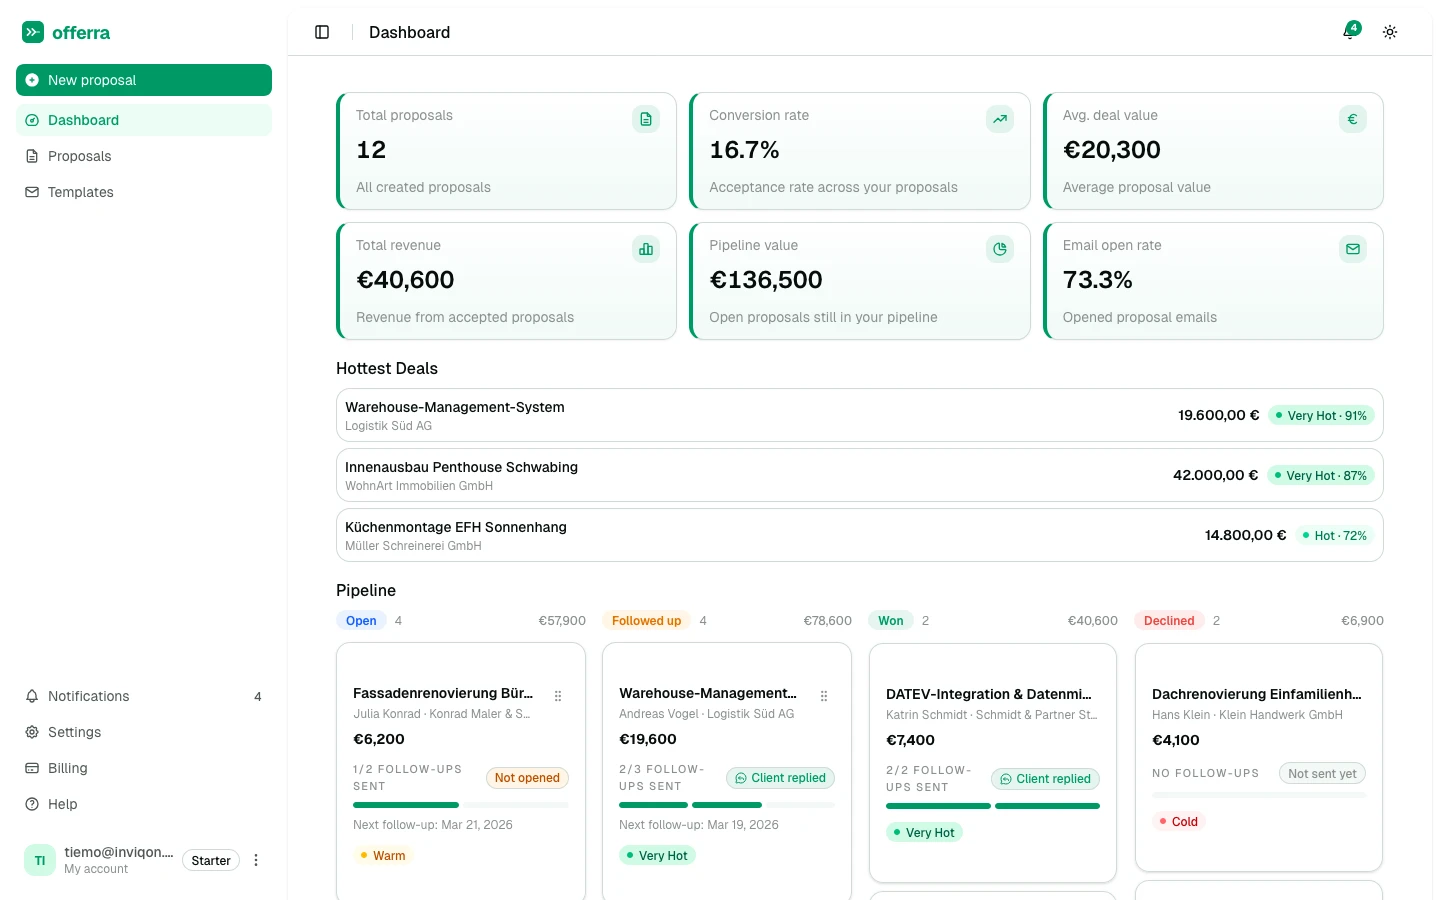Click the drag handle on Warehouse-Management card
Screen dimensions: 1440x900
824,696
